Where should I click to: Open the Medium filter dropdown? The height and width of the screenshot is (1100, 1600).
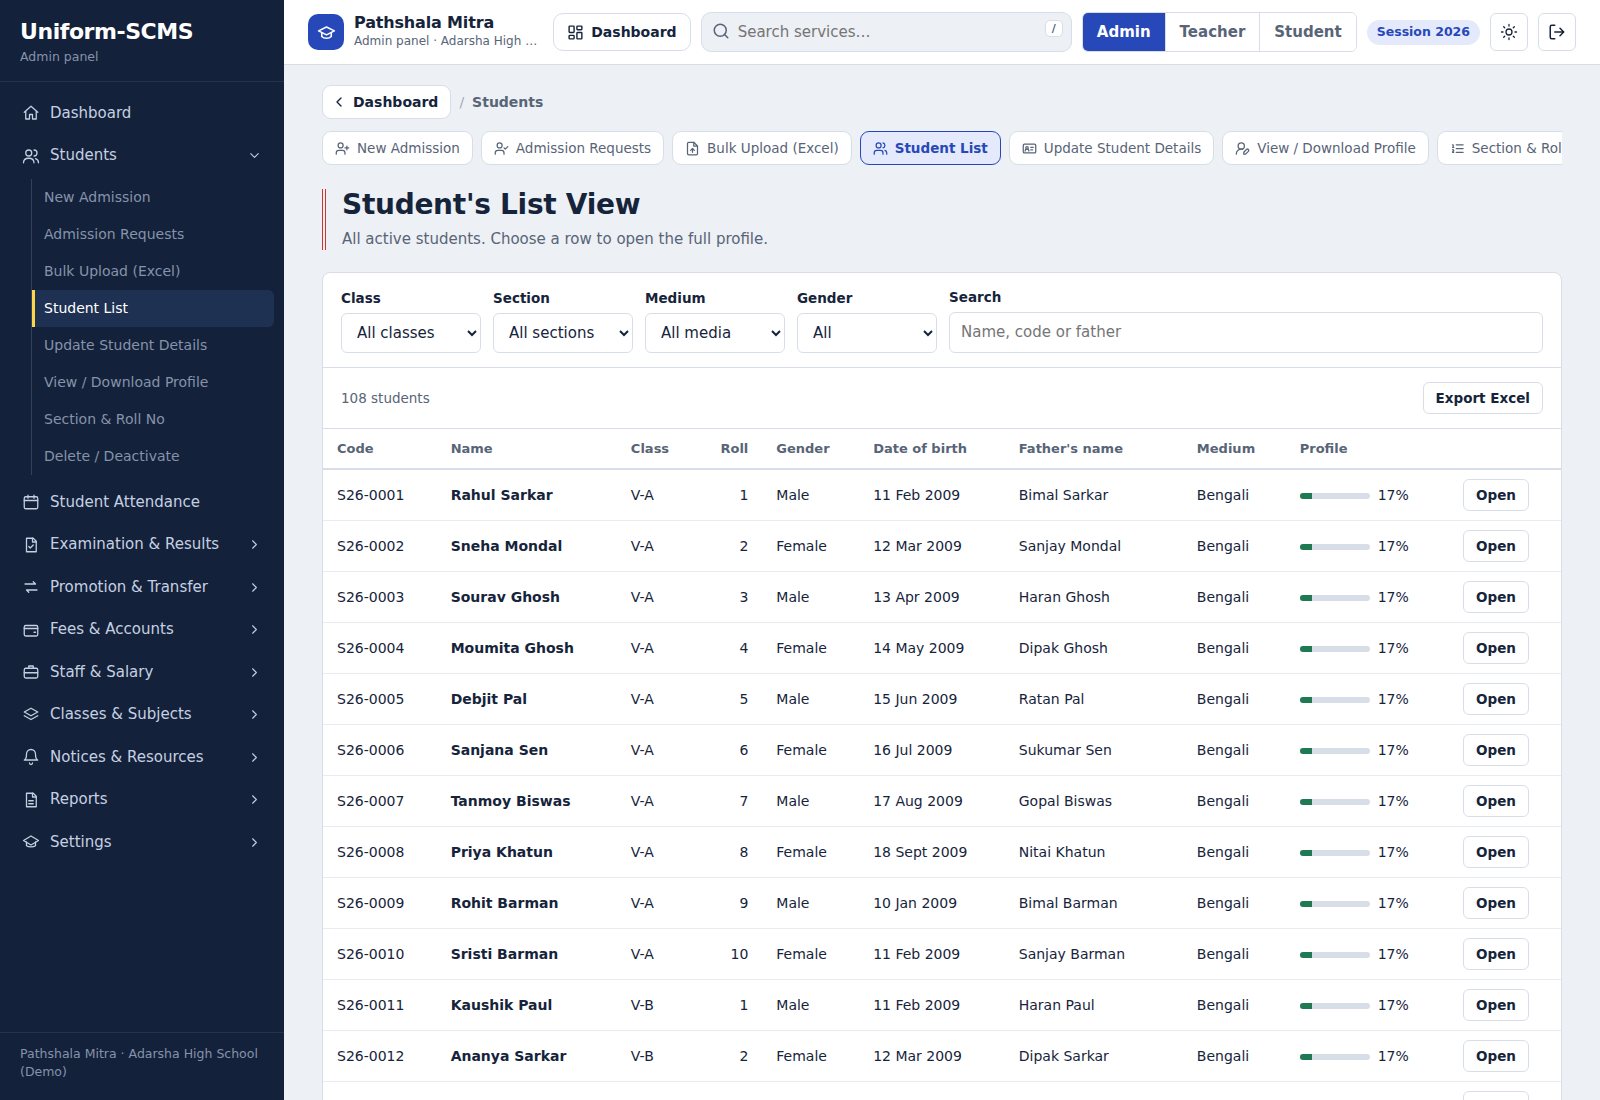(x=715, y=333)
